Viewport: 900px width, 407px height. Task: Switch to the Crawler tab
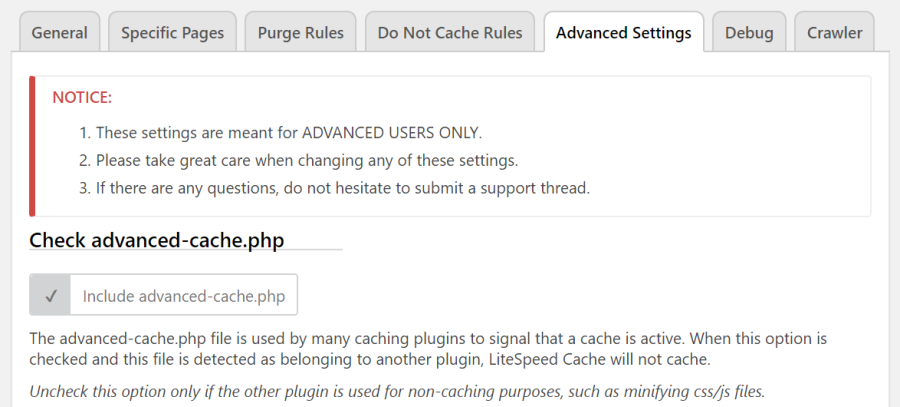[x=835, y=32]
